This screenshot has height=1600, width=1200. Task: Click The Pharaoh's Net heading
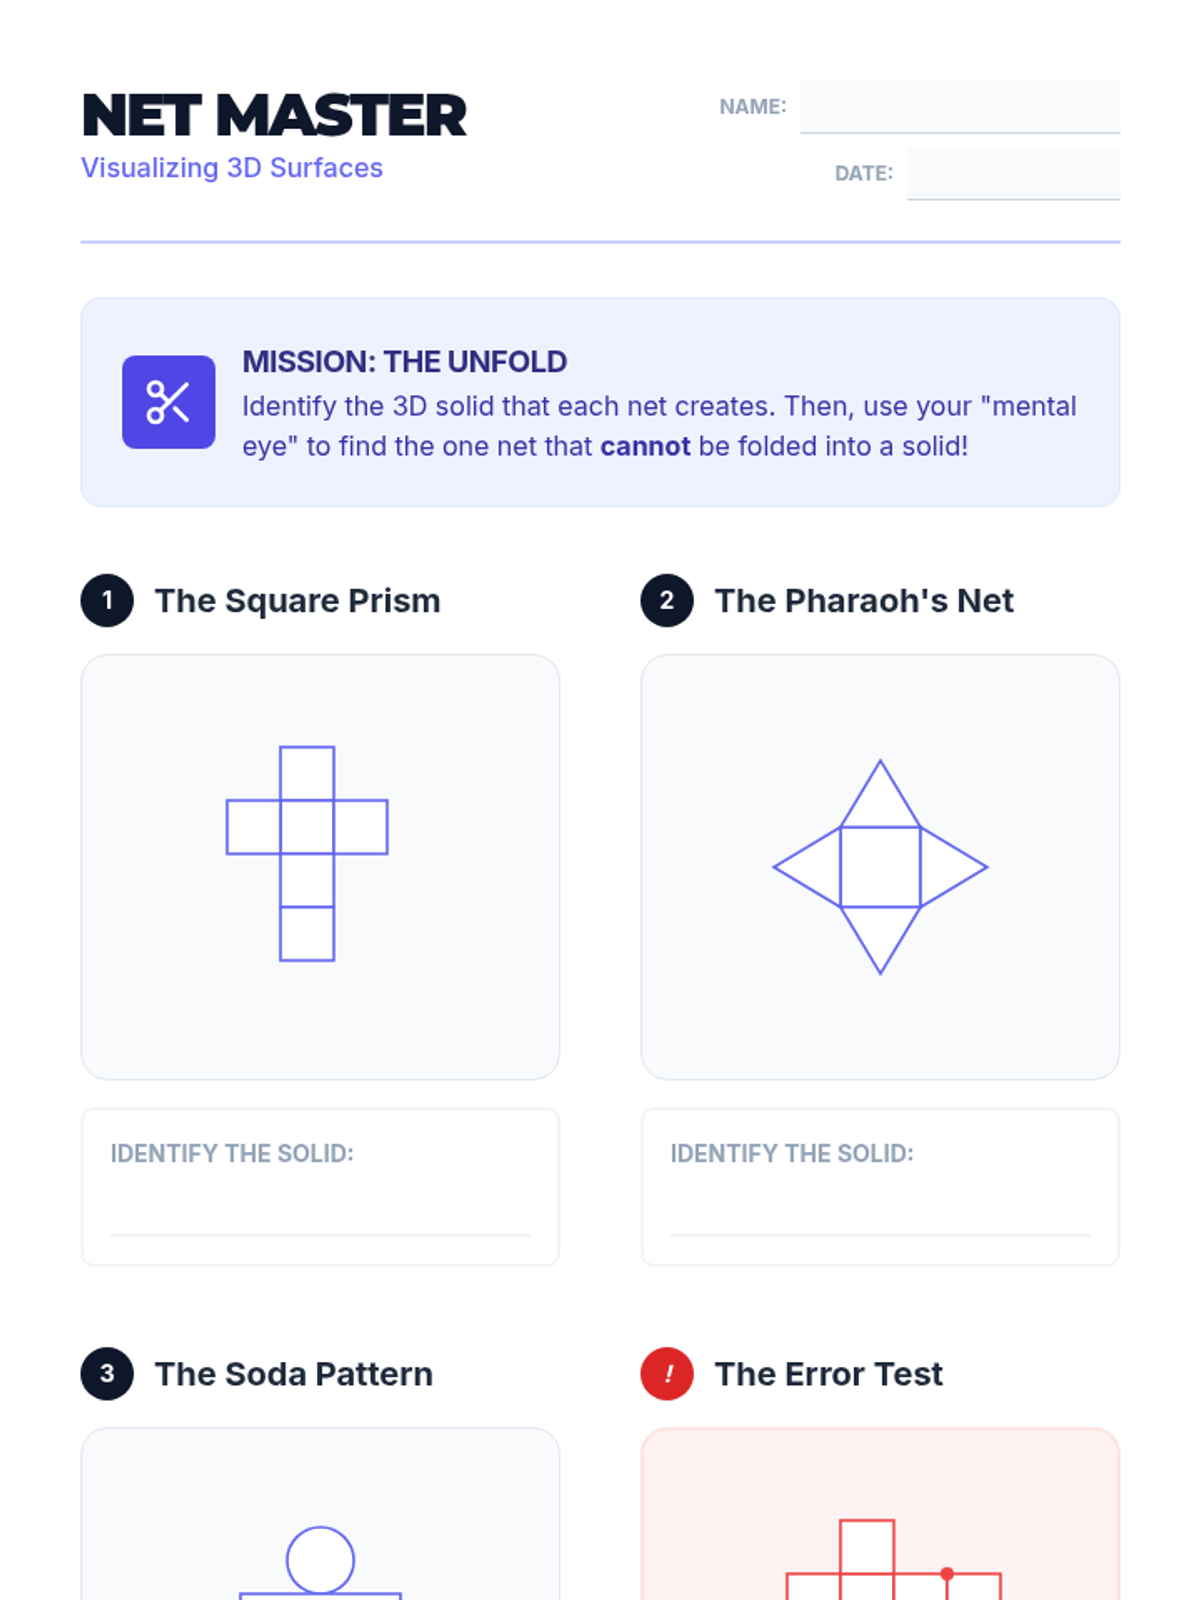click(x=864, y=601)
